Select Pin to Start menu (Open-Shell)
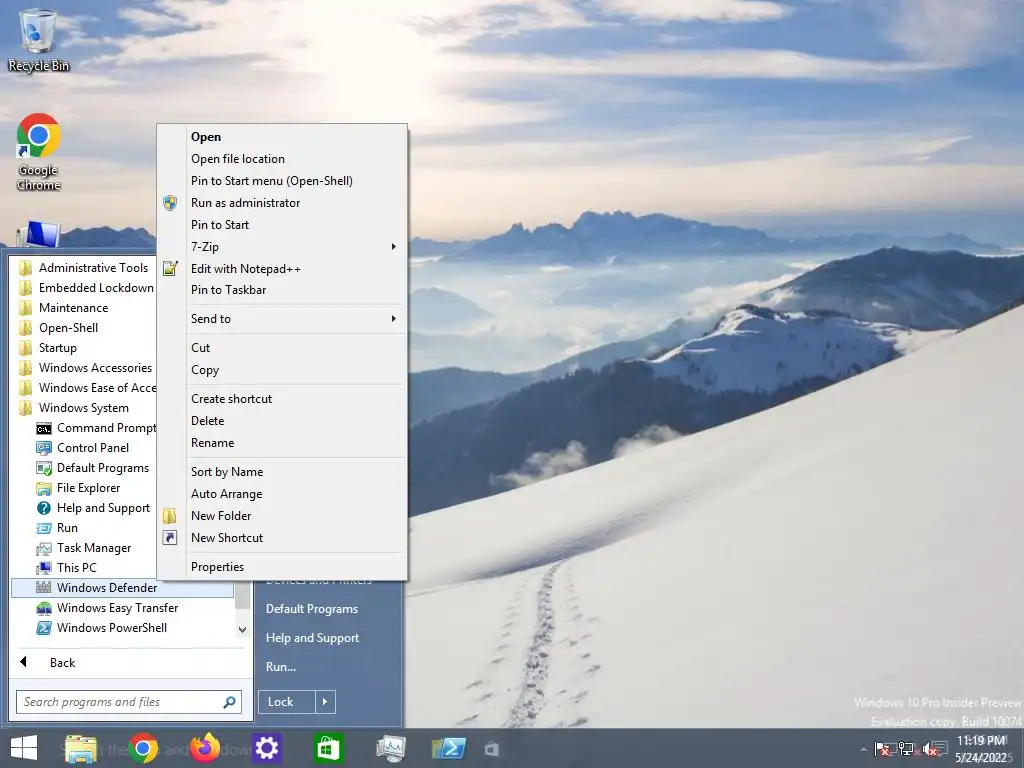 coord(282,181)
